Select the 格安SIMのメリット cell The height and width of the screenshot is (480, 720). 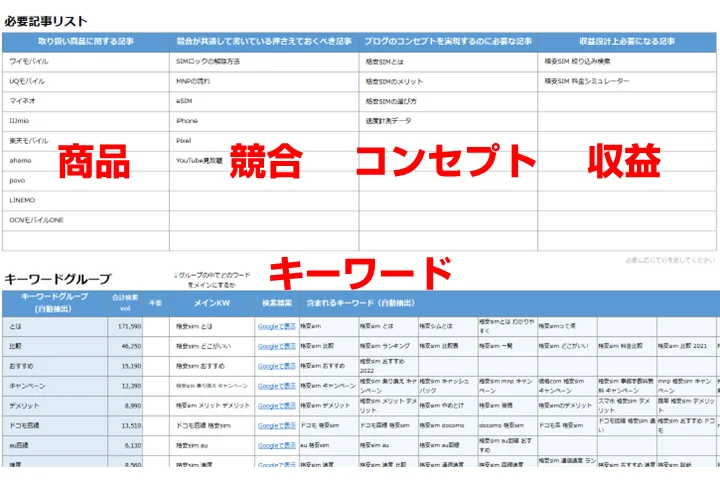click(x=448, y=81)
